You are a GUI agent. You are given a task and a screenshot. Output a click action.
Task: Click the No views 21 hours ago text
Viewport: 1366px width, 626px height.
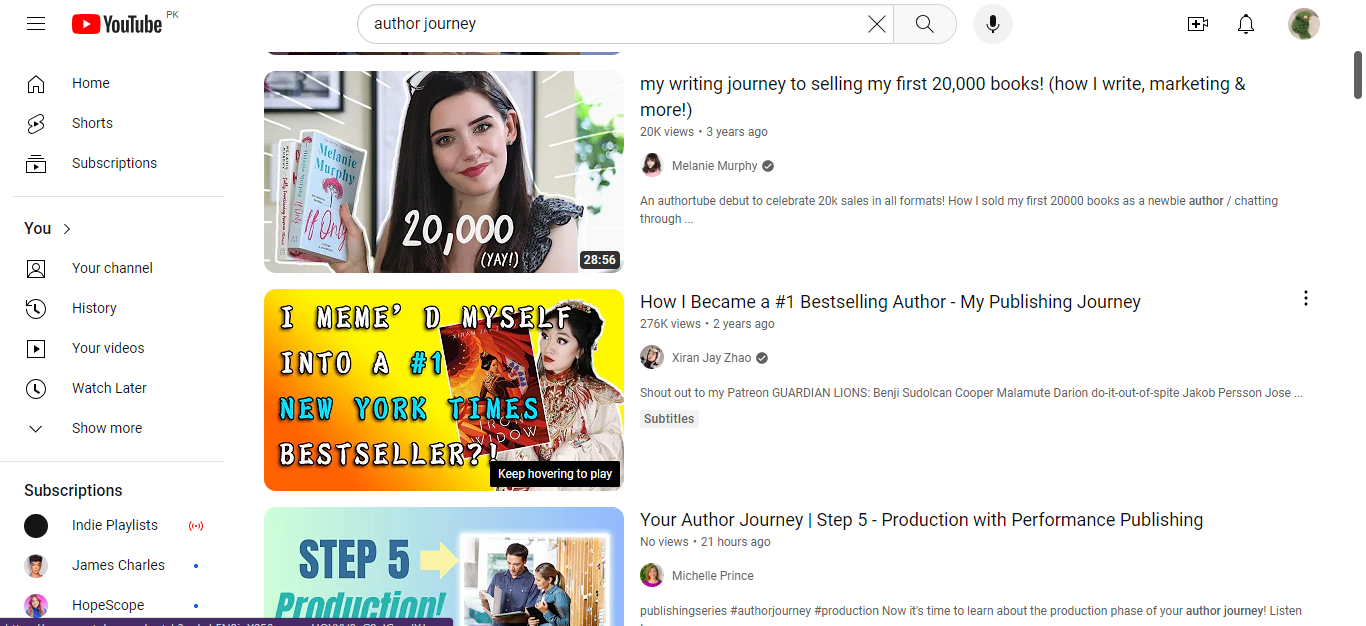pyautogui.click(x=705, y=542)
